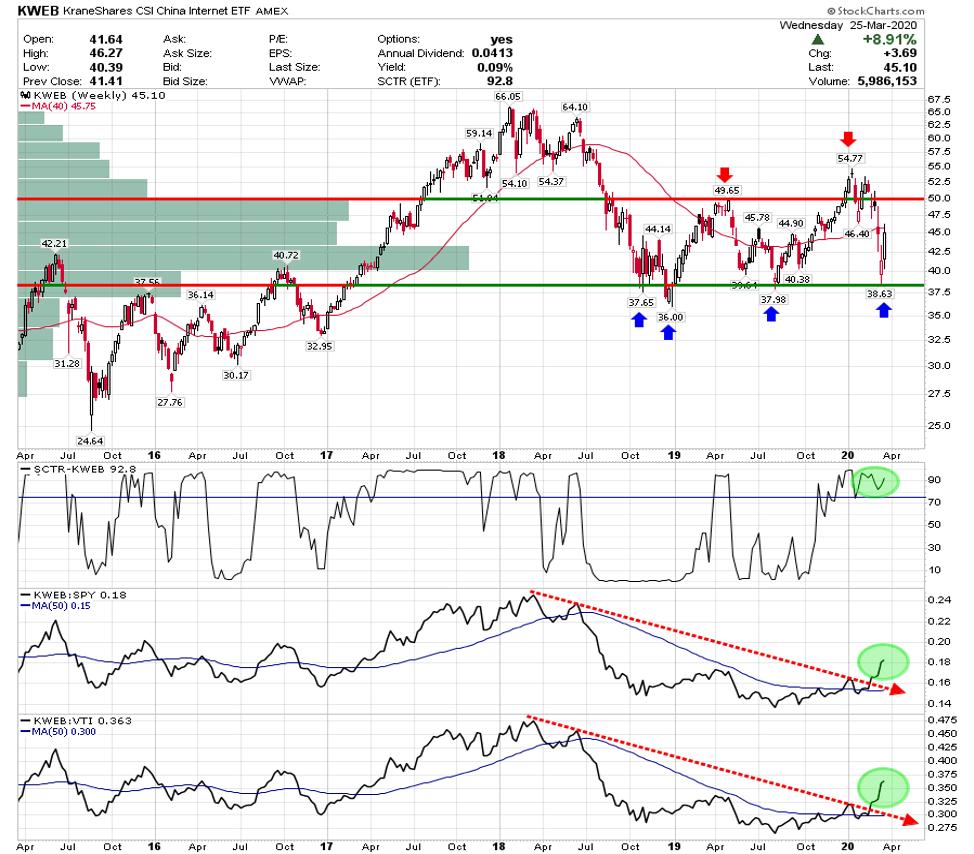Click the blue up arrow below 37.98
This screenshot has height=854, width=974.
pos(771,315)
